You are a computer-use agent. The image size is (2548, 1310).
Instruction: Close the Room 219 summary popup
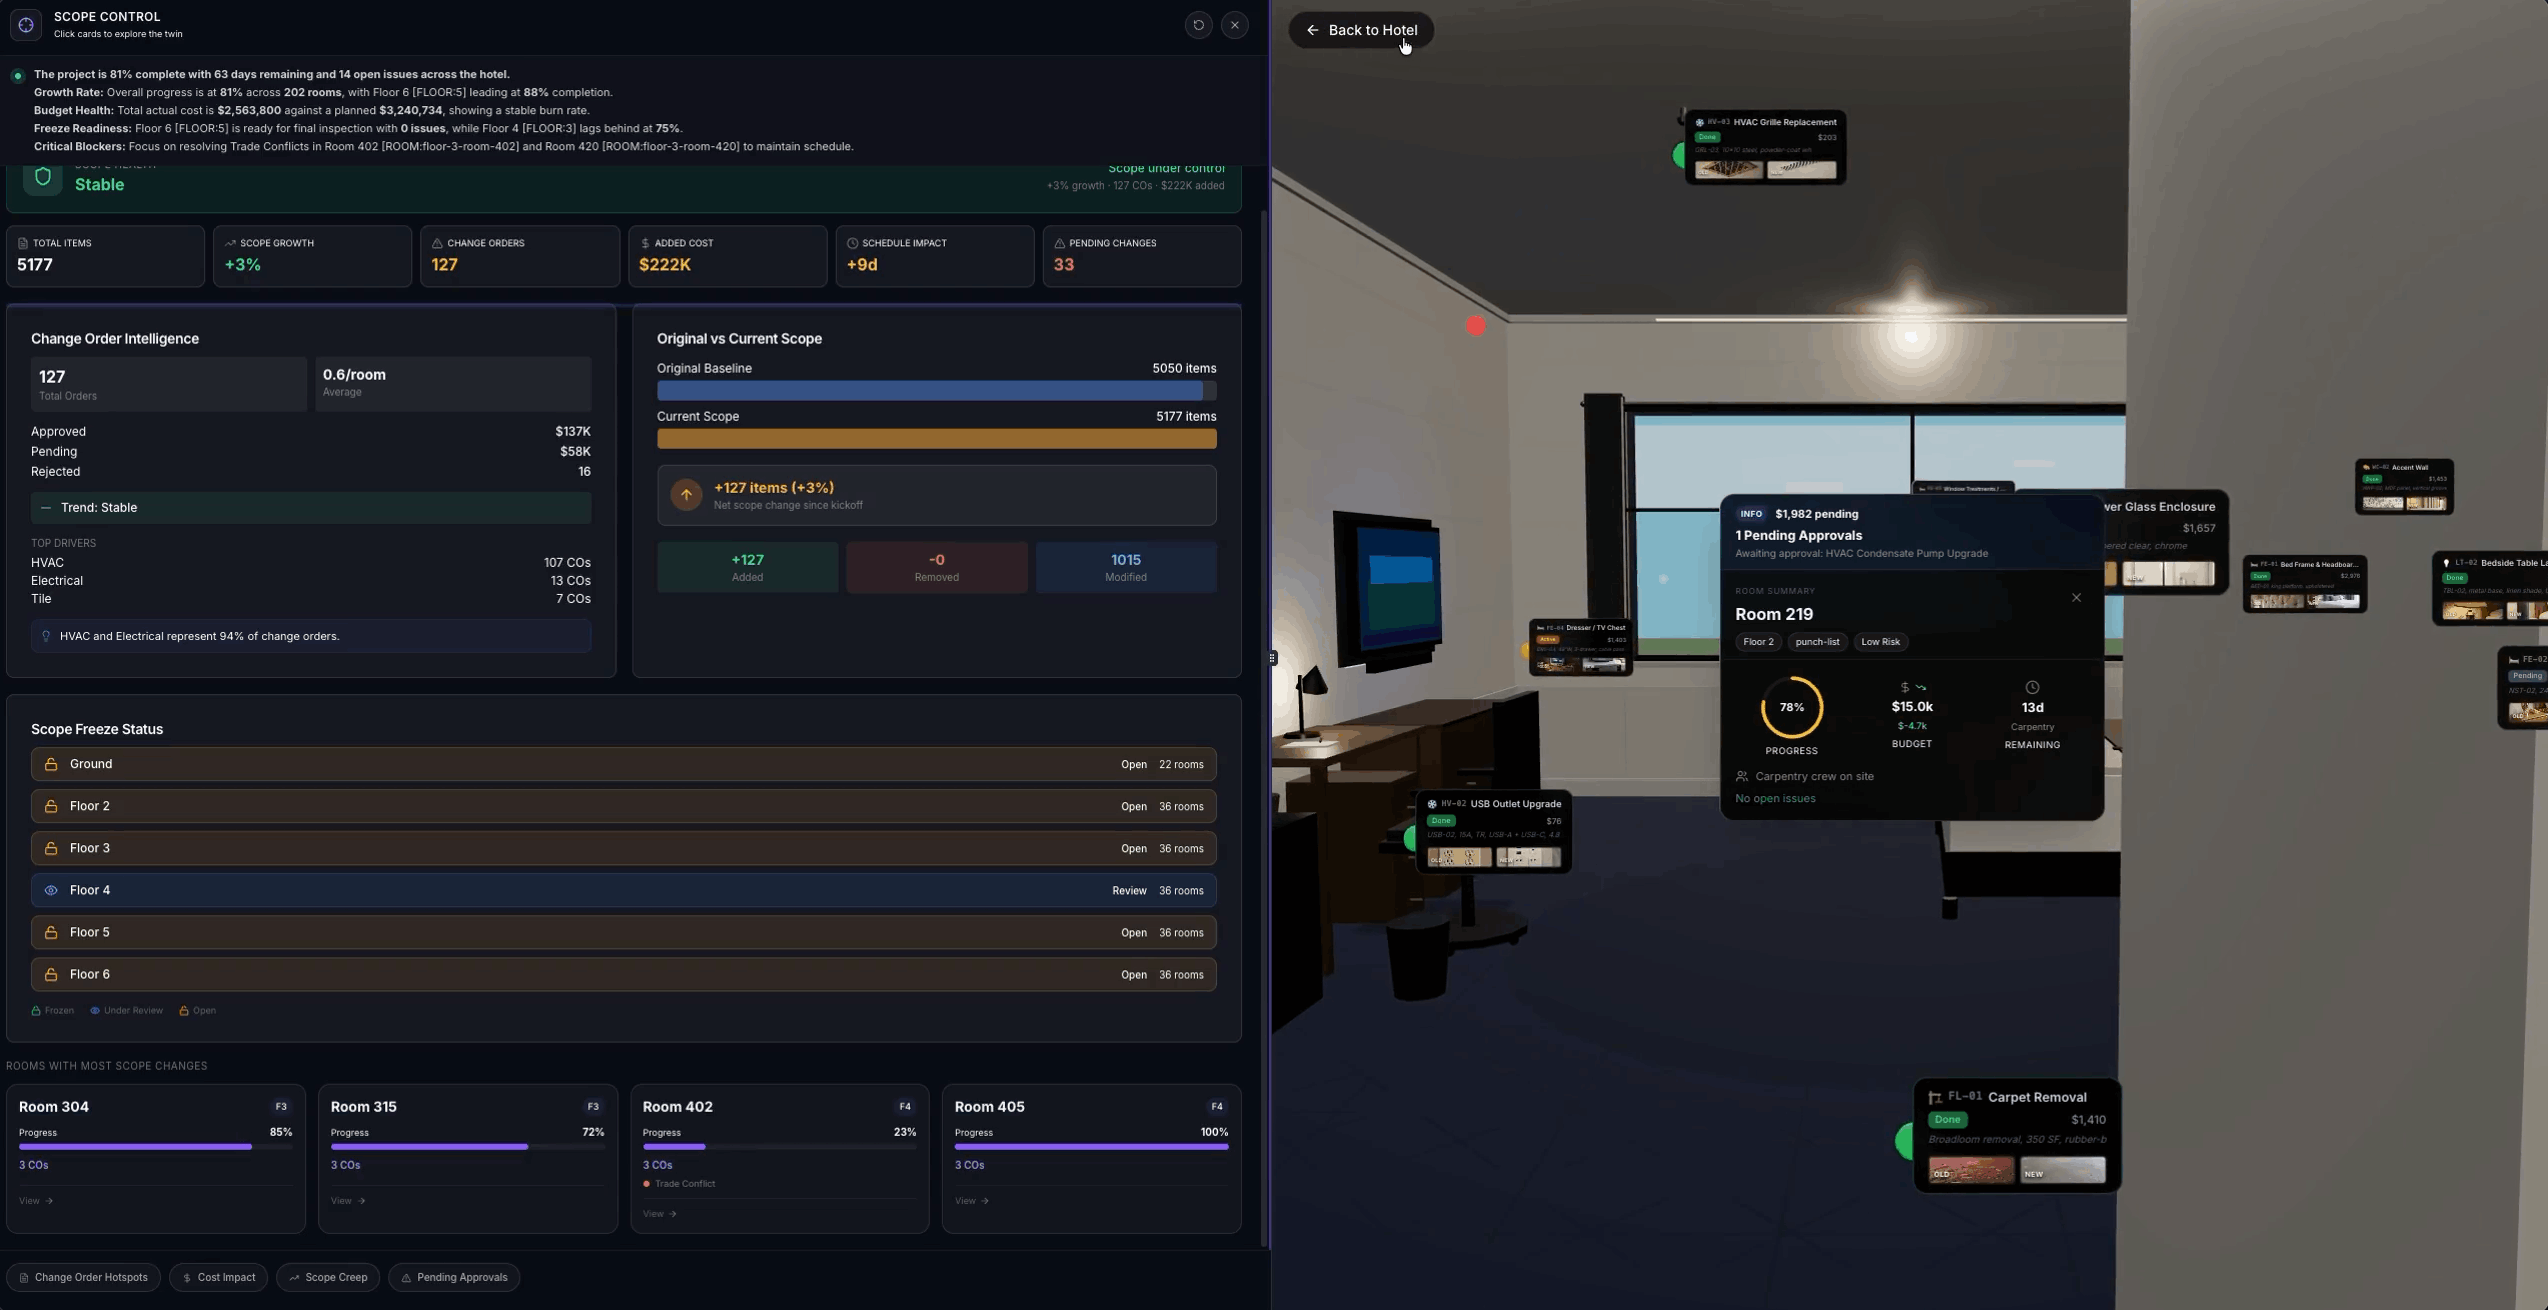pyautogui.click(x=2077, y=597)
